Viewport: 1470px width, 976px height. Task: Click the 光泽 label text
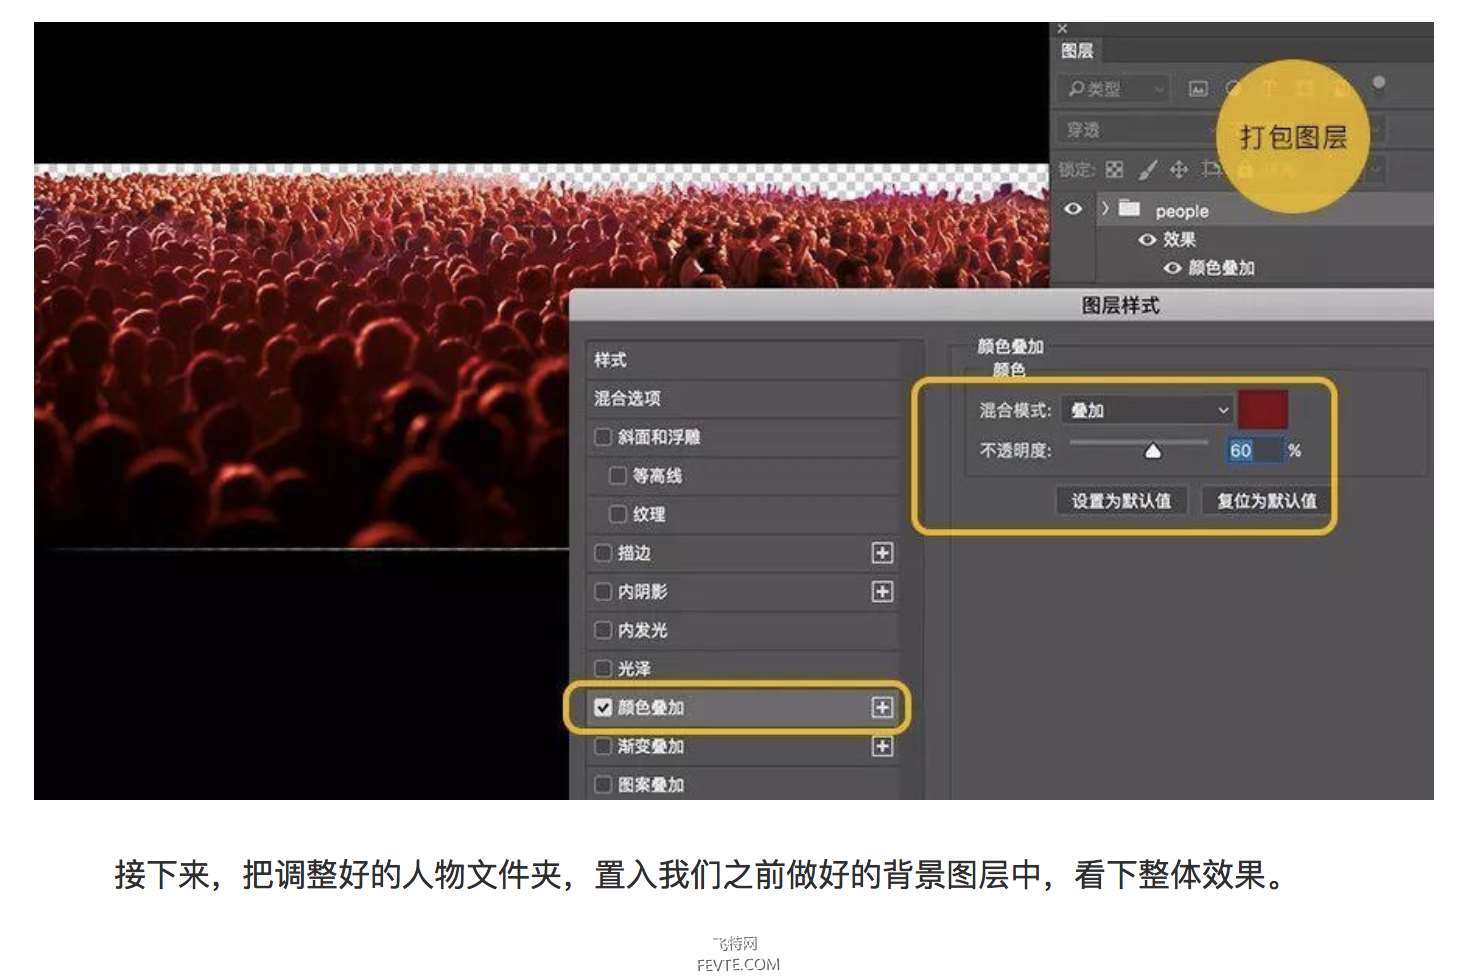tap(634, 668)
